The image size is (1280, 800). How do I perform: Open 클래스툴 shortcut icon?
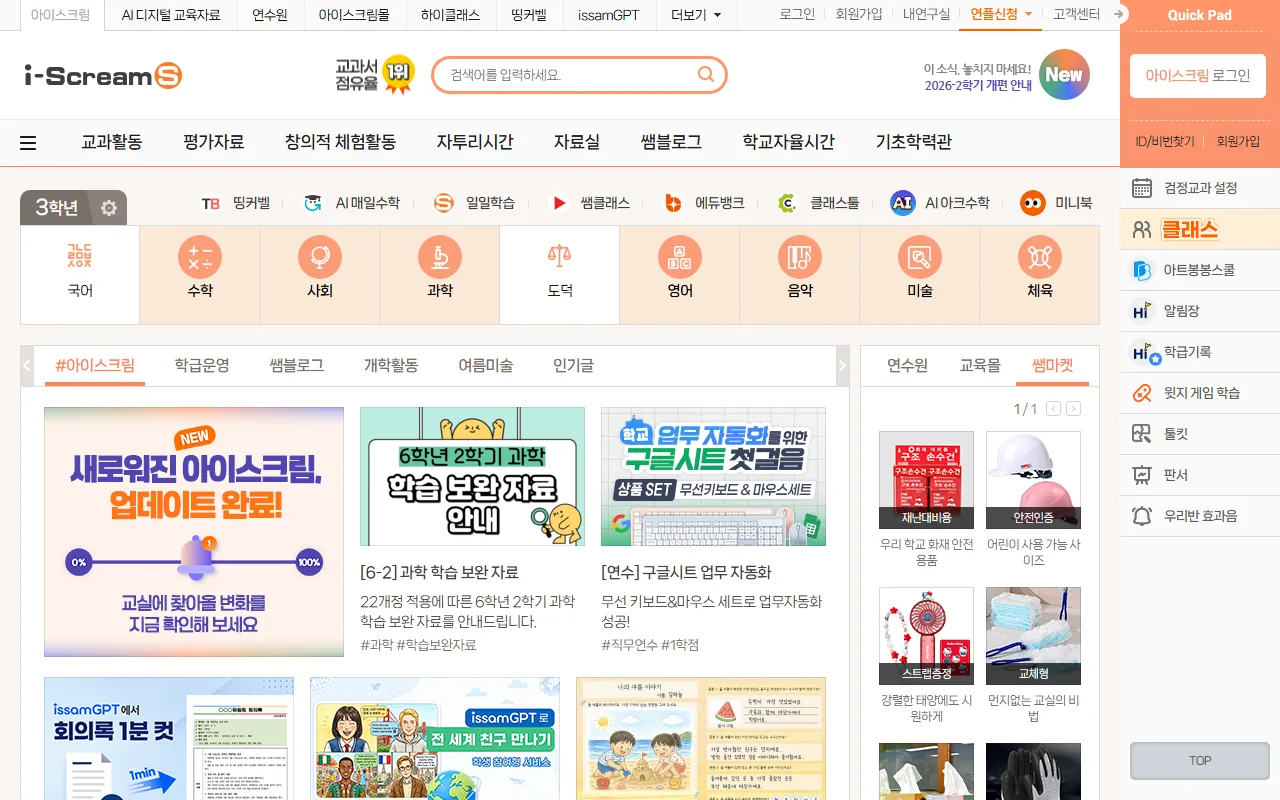click(788, 203)
